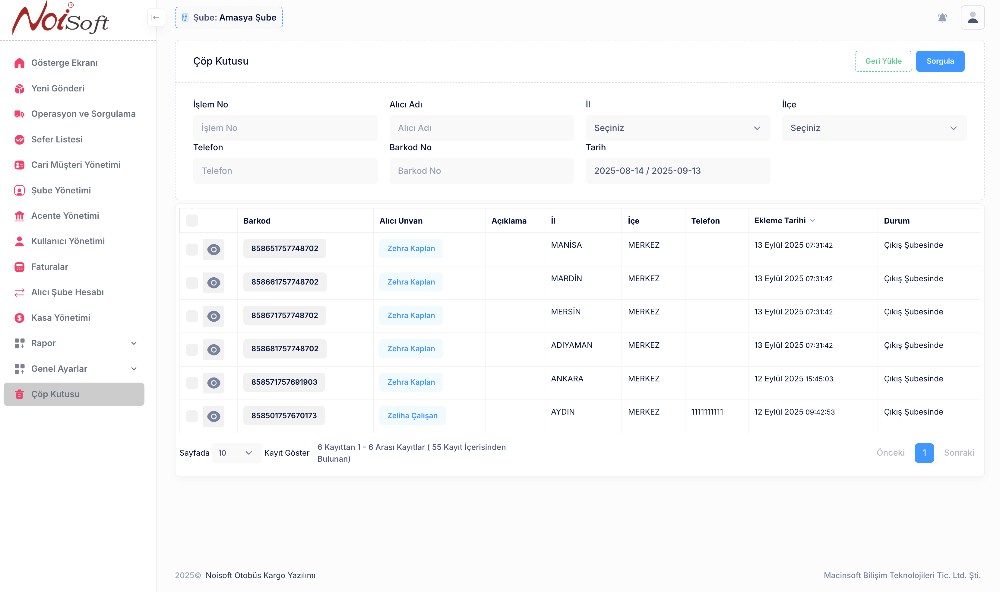Click eye icon for Zeliha Çalışan row
The height and width of the screenshot is (592, 1000).
click(x=213, y=416)
